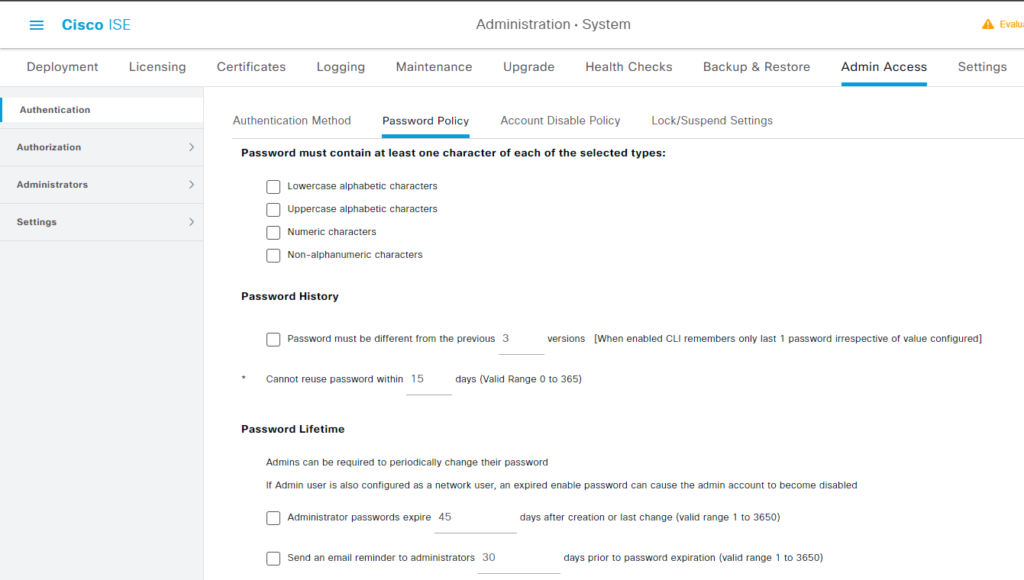The height and width of the screenshot is (580, 1024).
Task: Open the hamburger navigation menu
Action: (x=37, y=24)
